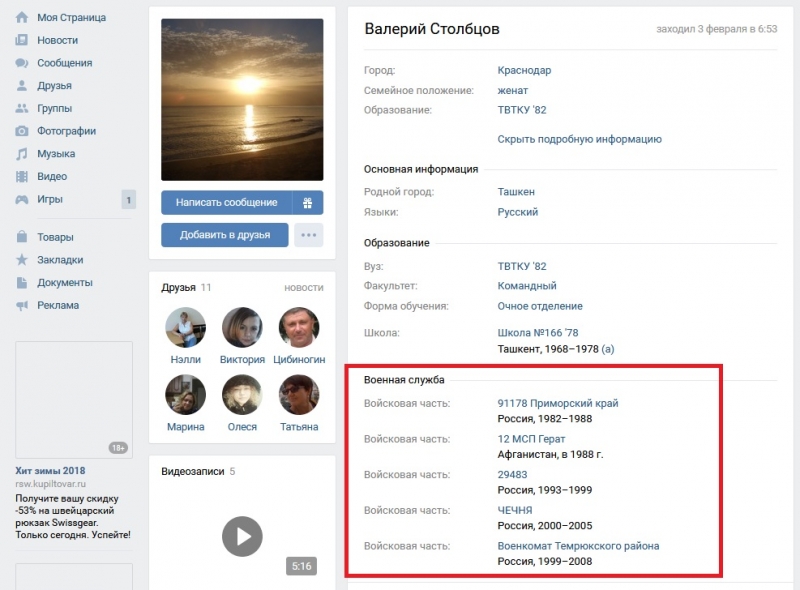The image size is (800, 590).
Task: Click the home icon beside Моя Страница
Action: click(x=21, y=18)
